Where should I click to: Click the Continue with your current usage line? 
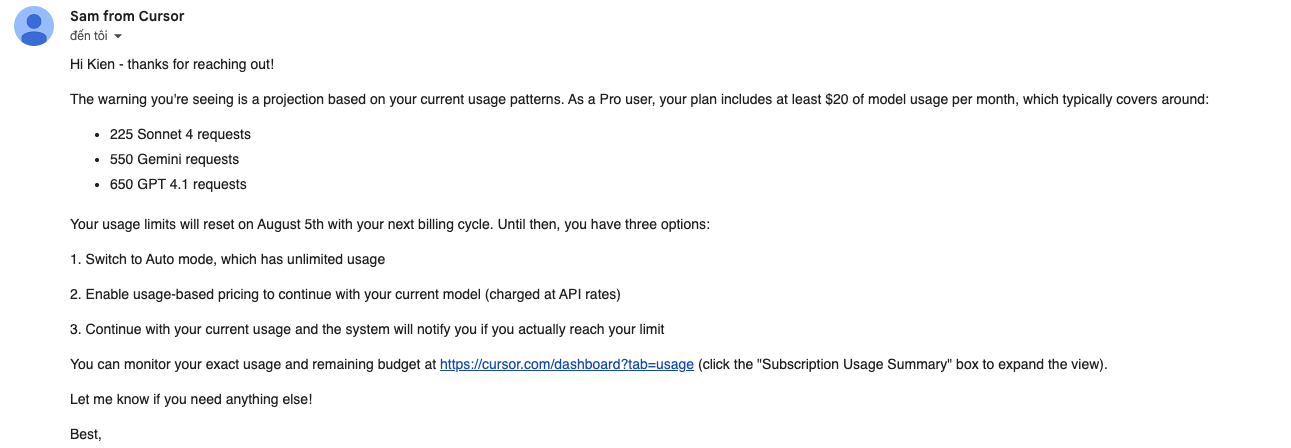[x=367, y=329]
